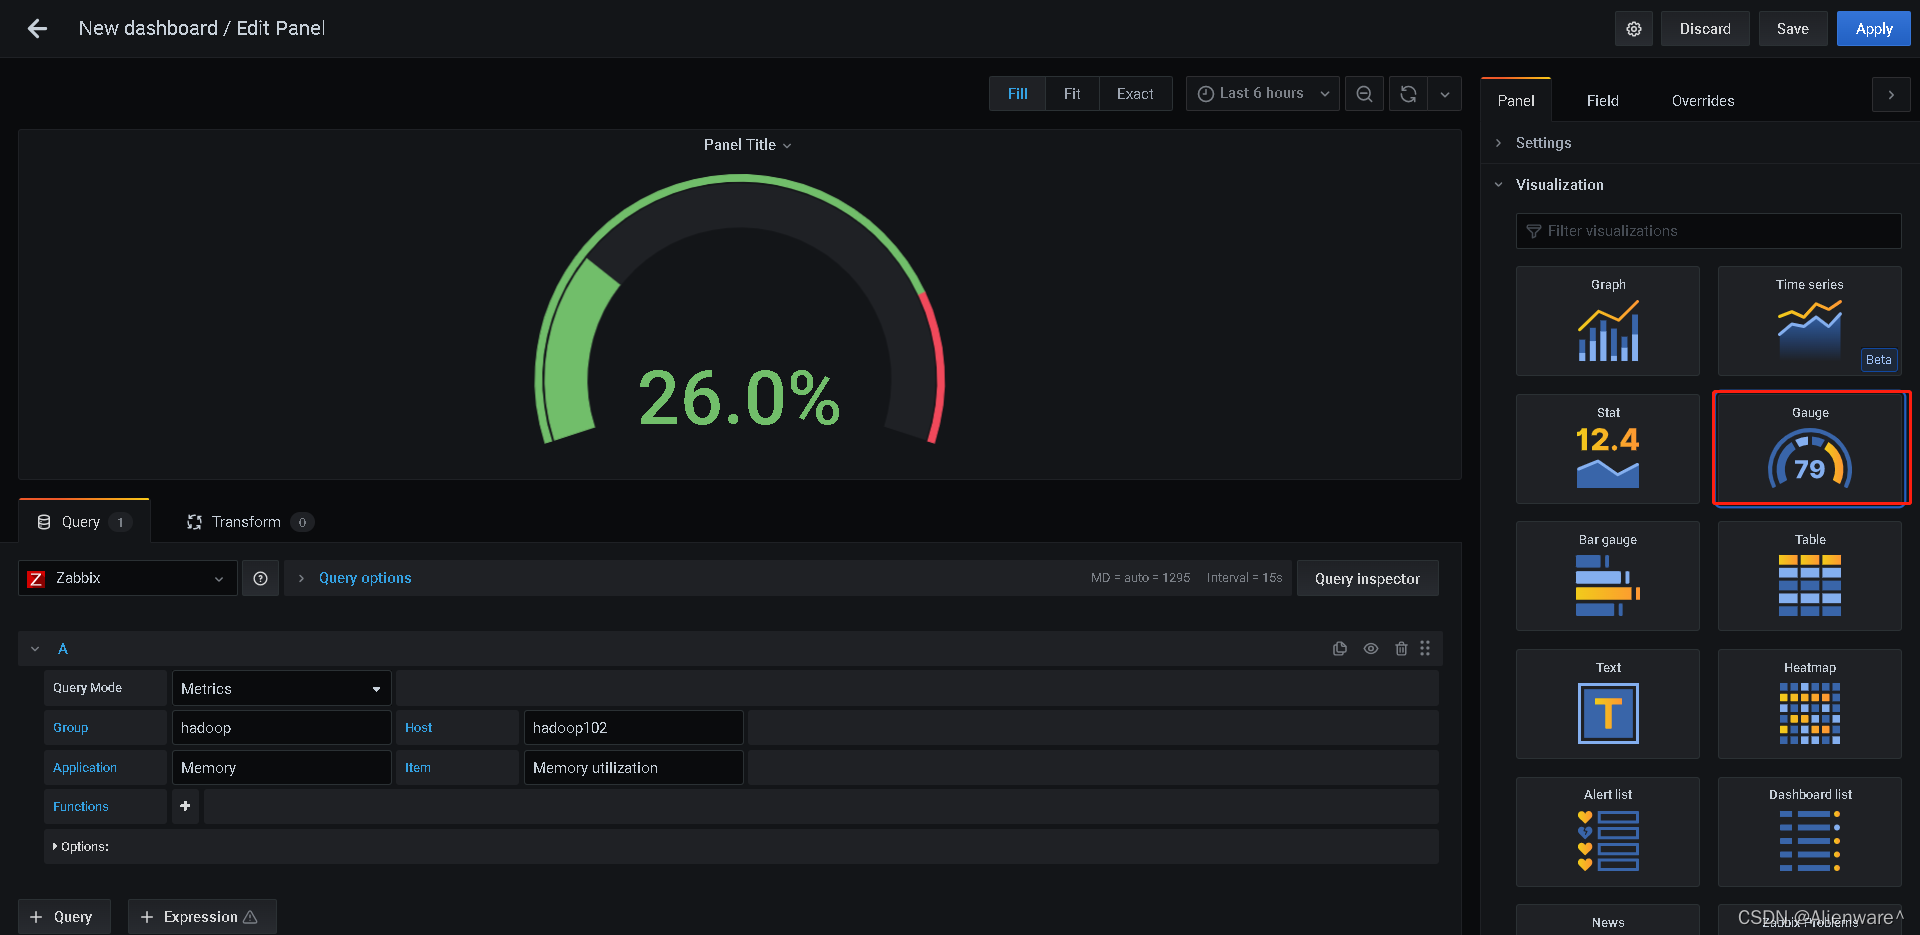Open dashboard settings gear icon

coord(1633,29)
